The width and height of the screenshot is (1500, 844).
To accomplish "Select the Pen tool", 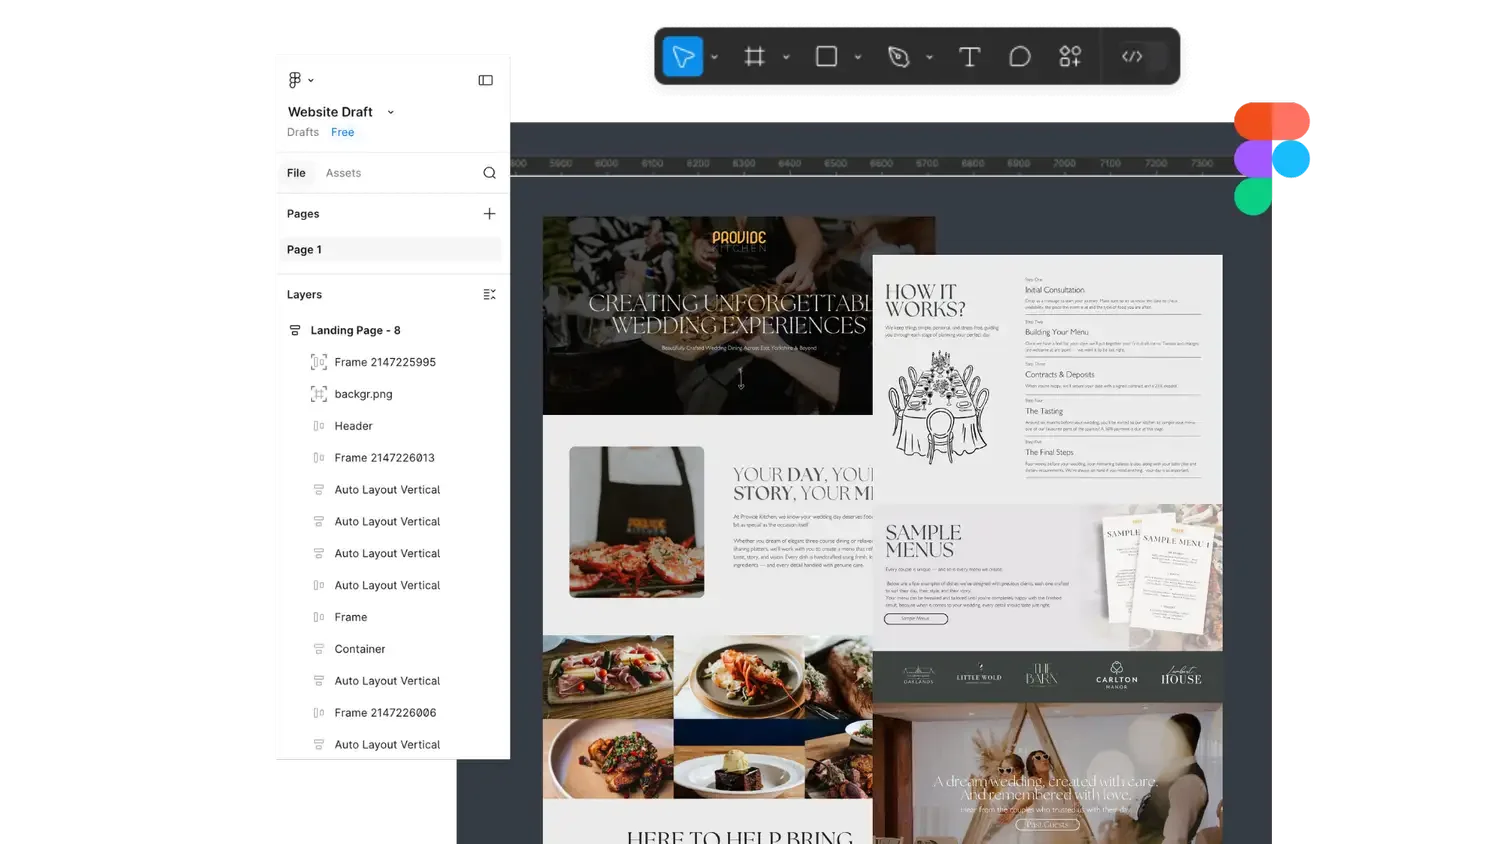I will pos(898,57).
